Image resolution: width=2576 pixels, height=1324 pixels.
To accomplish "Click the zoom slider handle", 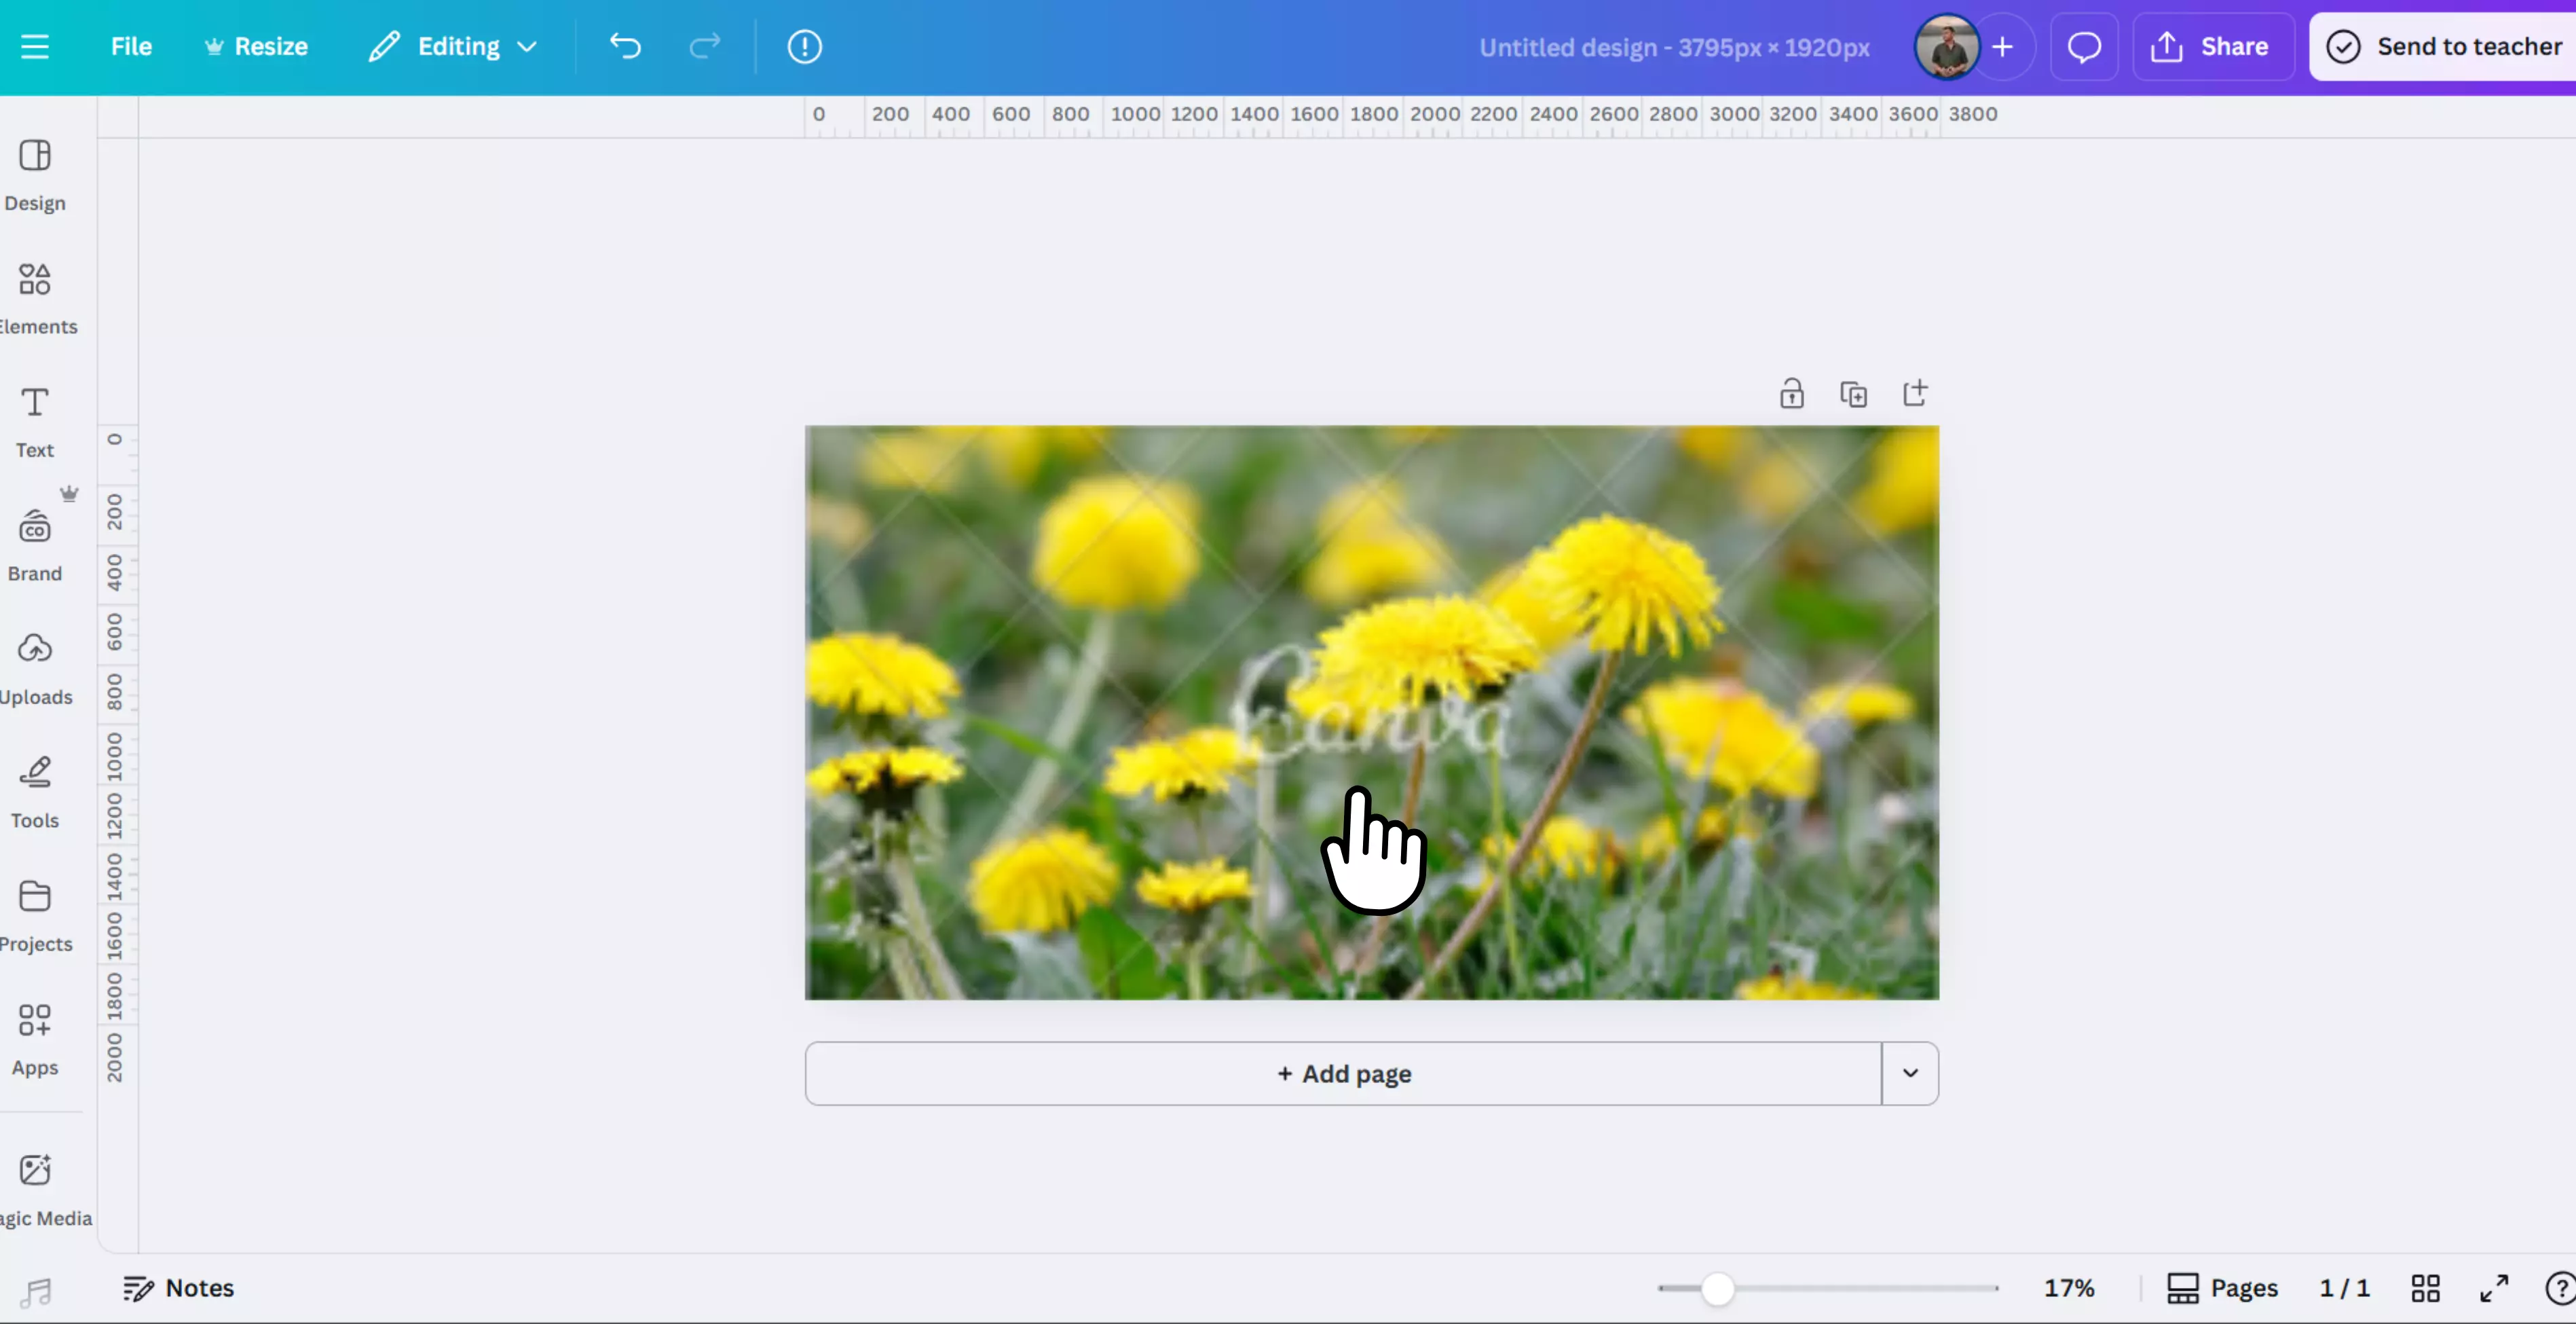I will point(1717,1288).
